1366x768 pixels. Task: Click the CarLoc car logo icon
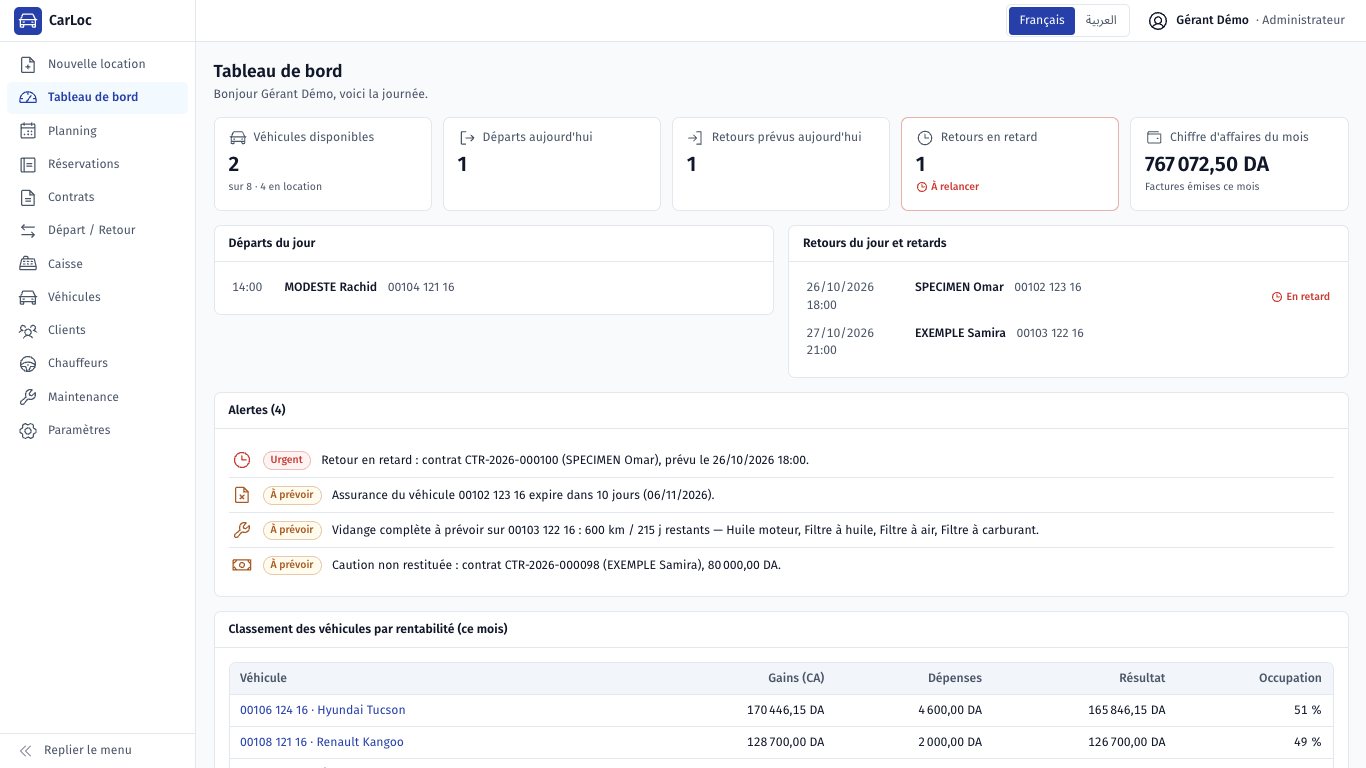pyautogui.click(x=28, y=21)
